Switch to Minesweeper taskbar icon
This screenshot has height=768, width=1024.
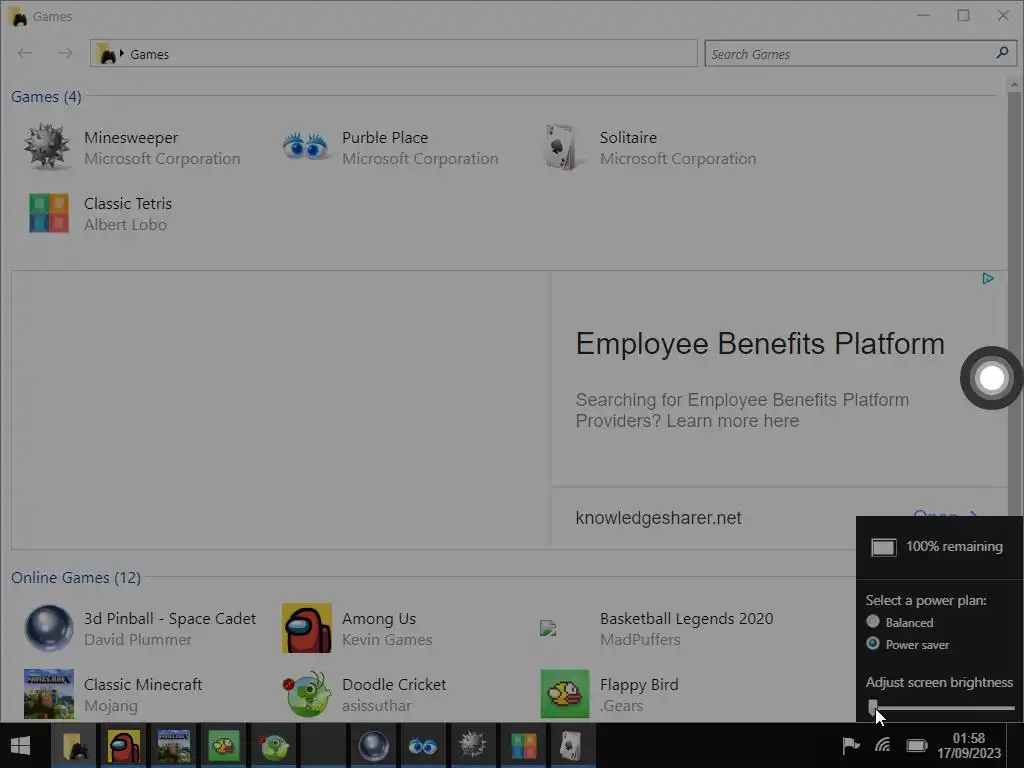click(473, 745)
